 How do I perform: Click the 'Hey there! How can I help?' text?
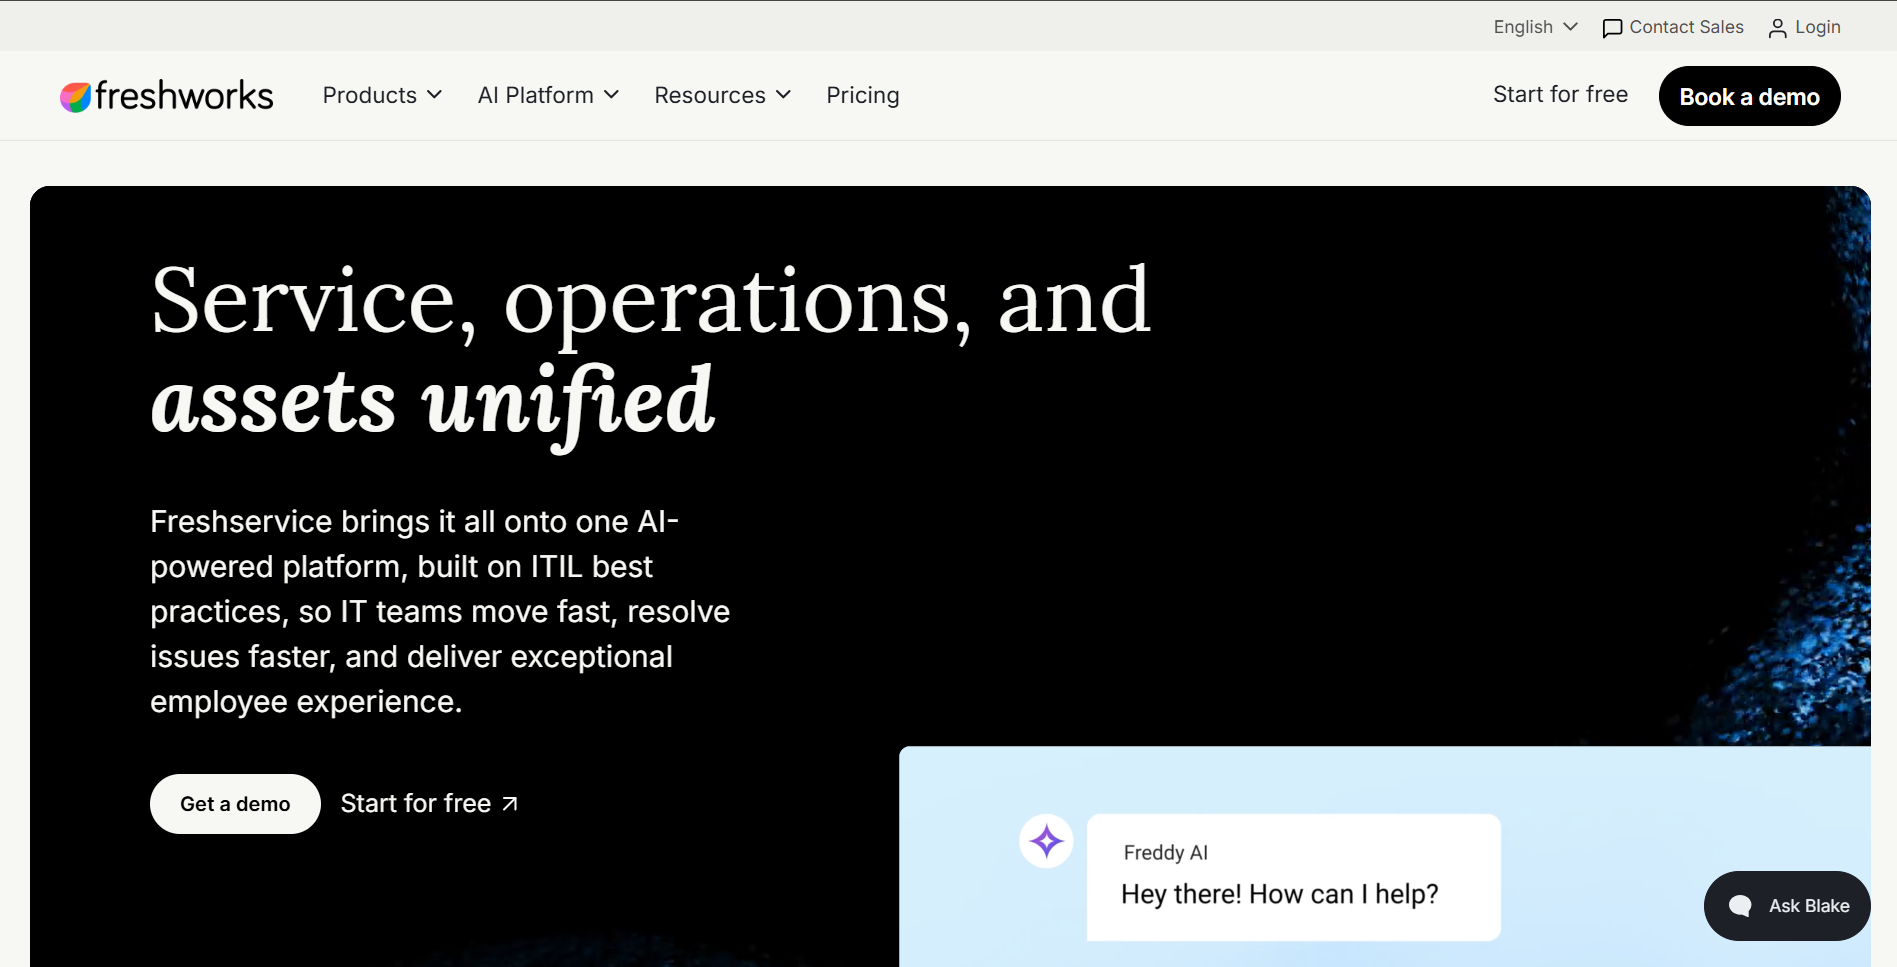1279,894
